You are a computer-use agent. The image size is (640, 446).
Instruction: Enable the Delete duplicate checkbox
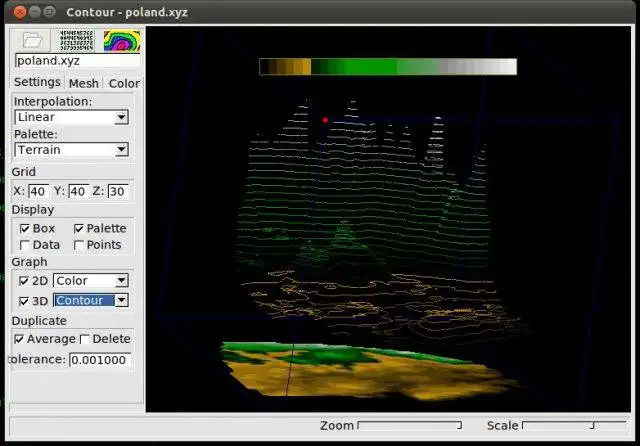coord(84,339)
